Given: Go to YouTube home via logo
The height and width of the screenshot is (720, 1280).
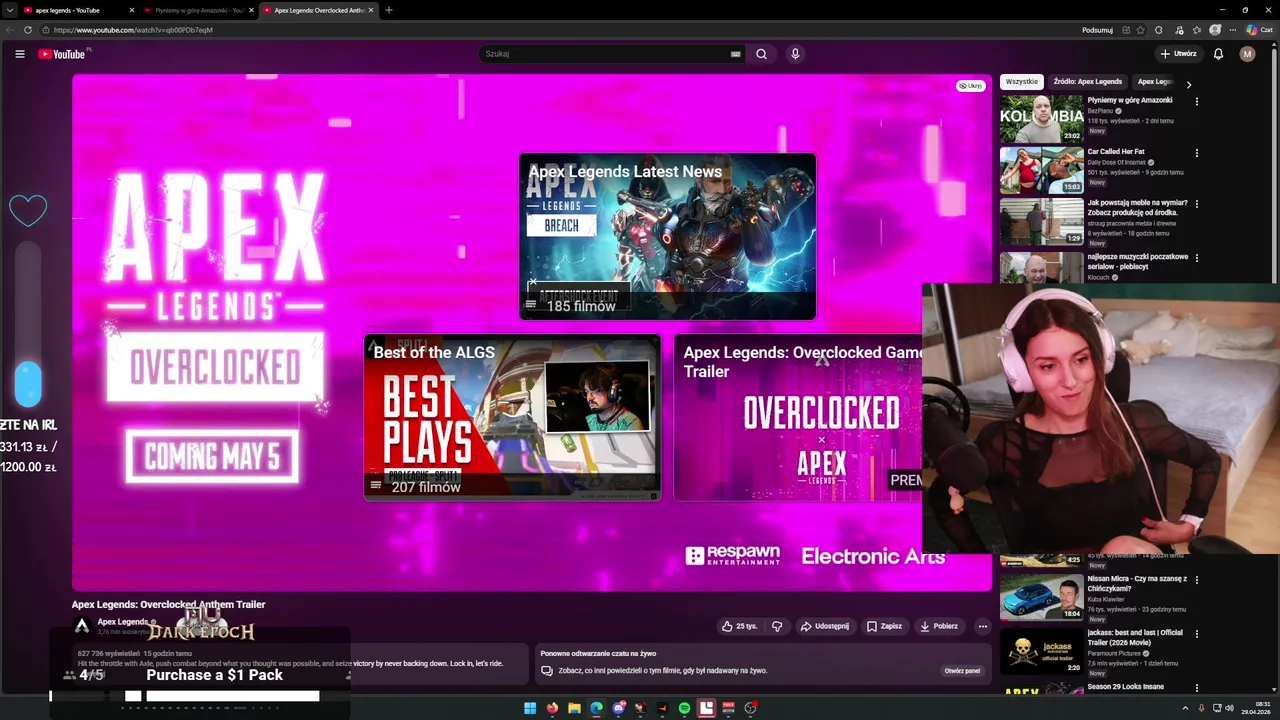Looking at the screenshot, I should click(x=62, y=54).
